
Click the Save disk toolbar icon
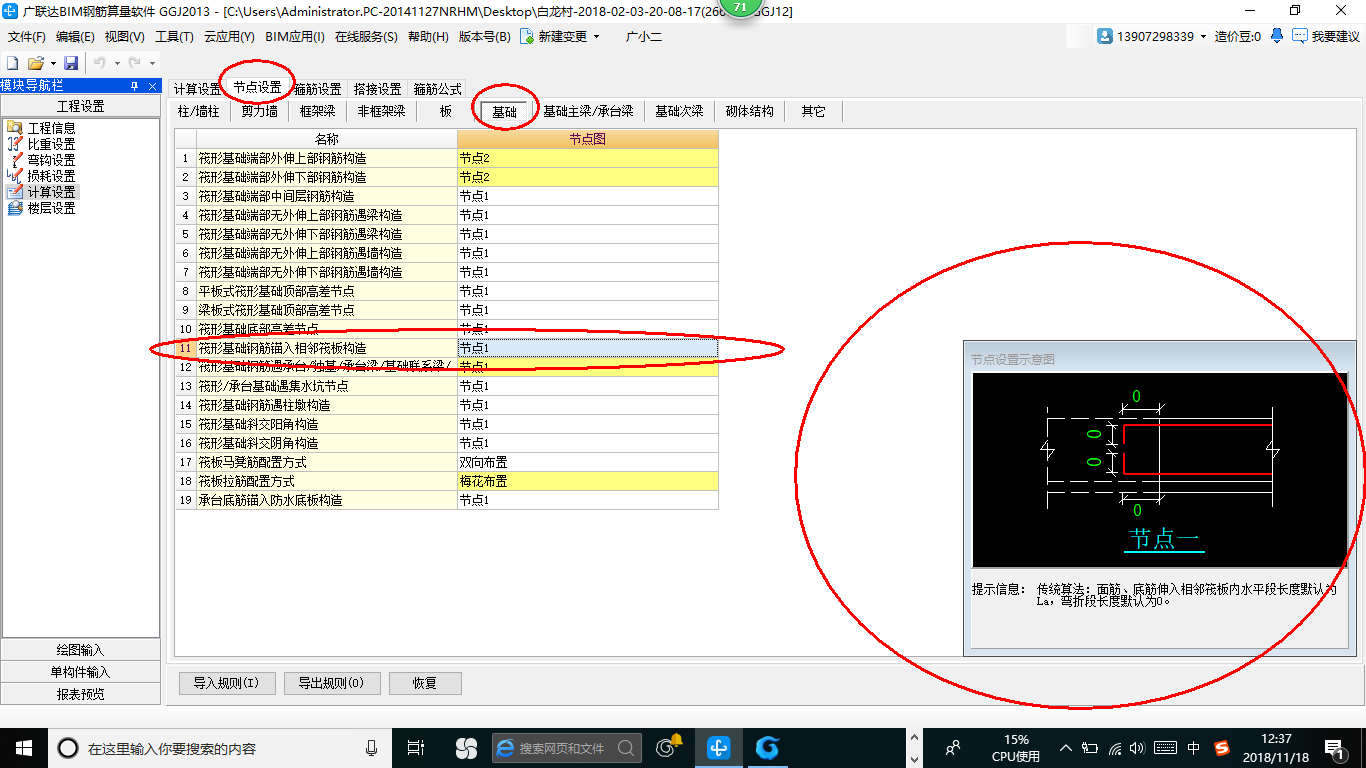click(71, 63)
